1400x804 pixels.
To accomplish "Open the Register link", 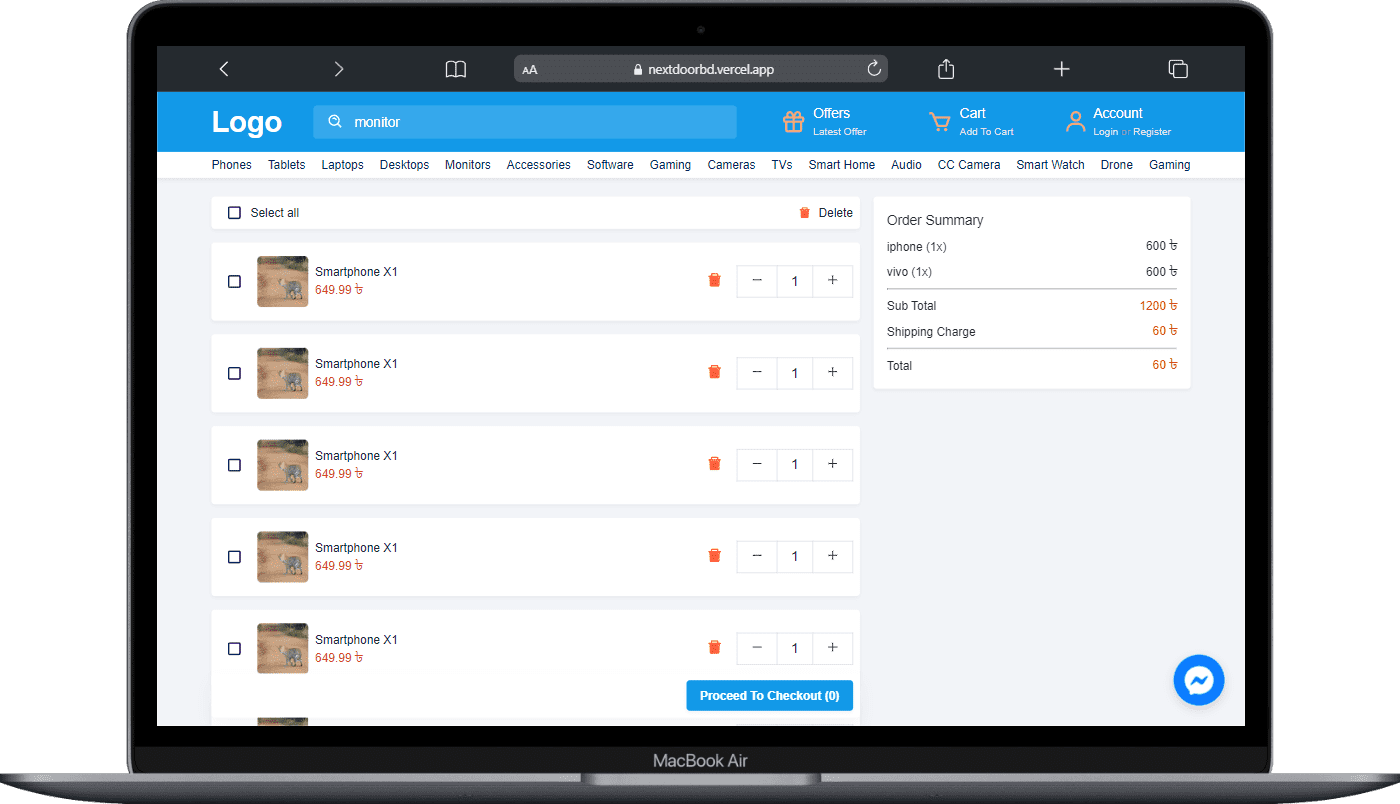I will pos(1152,132).
